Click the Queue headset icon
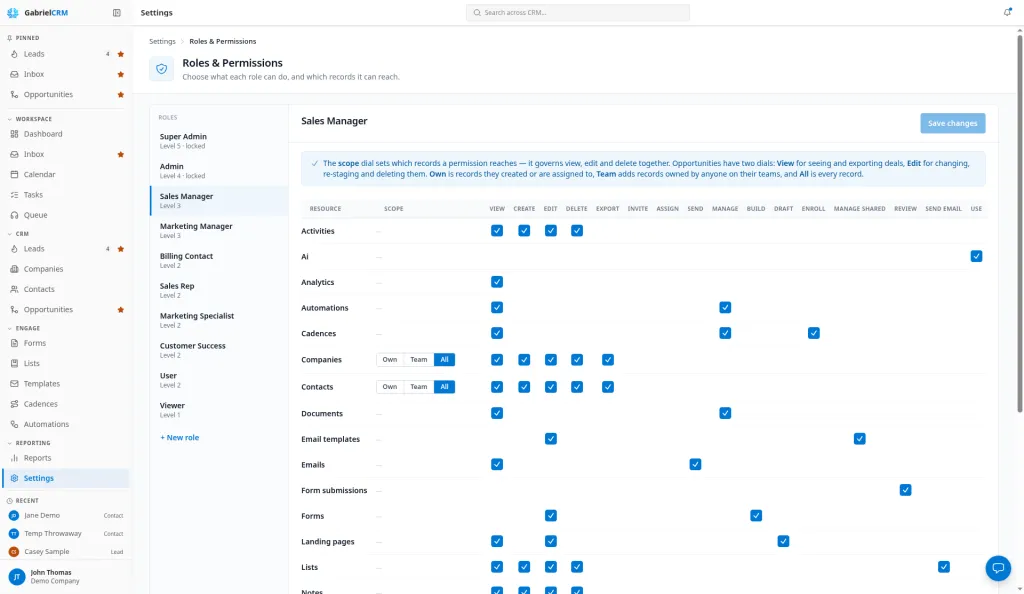The width and height of the screenshot is (1024, 594). 14,215
